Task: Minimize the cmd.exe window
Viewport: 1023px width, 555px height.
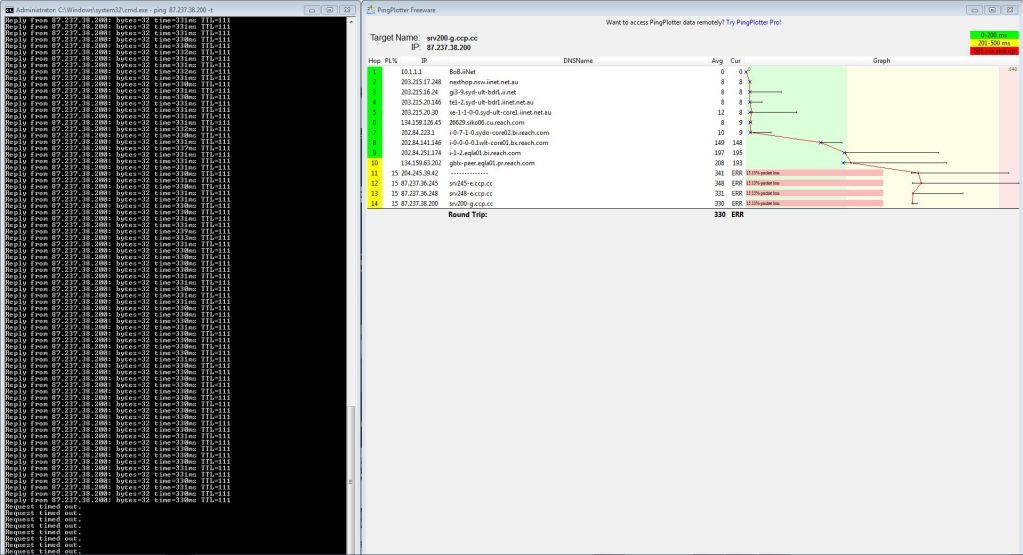Action: click(312, 10)
